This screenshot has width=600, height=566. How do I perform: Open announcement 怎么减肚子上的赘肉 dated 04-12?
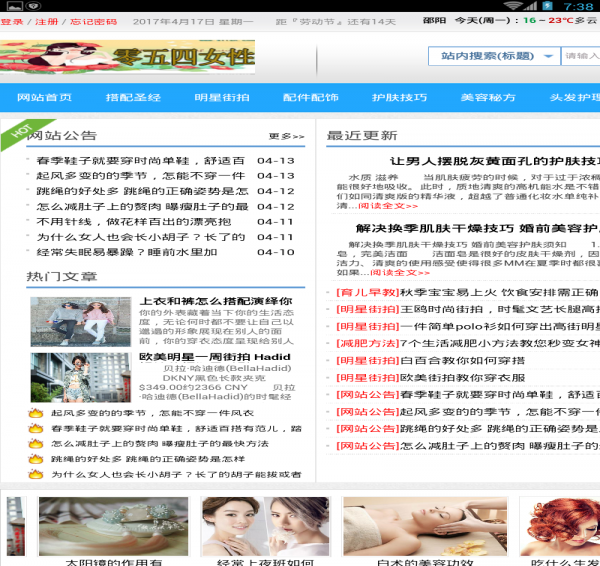(x=142, y=207)
